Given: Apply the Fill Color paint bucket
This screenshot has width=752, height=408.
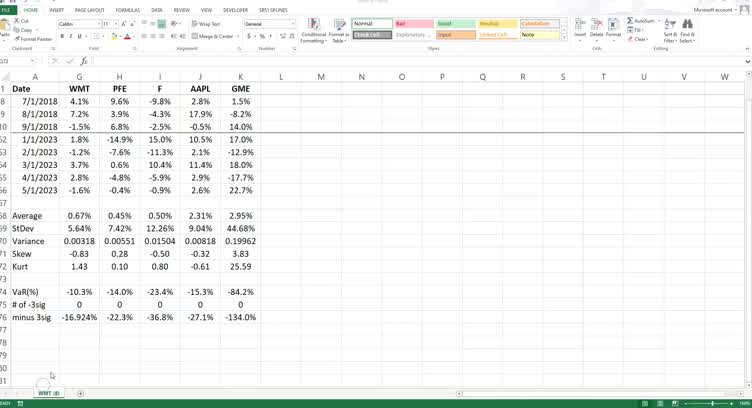Looking at the screenshot, I should (x=114, y=36).
